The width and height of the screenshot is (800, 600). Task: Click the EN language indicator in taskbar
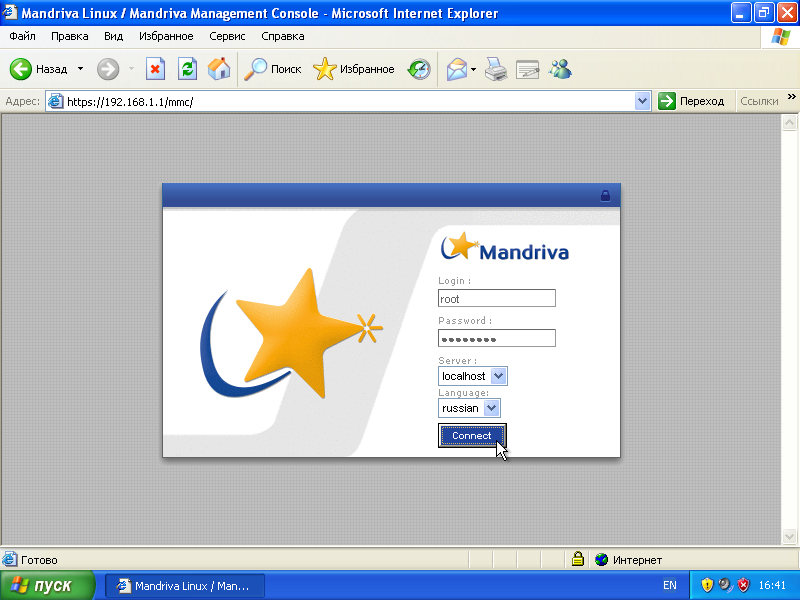670,585
